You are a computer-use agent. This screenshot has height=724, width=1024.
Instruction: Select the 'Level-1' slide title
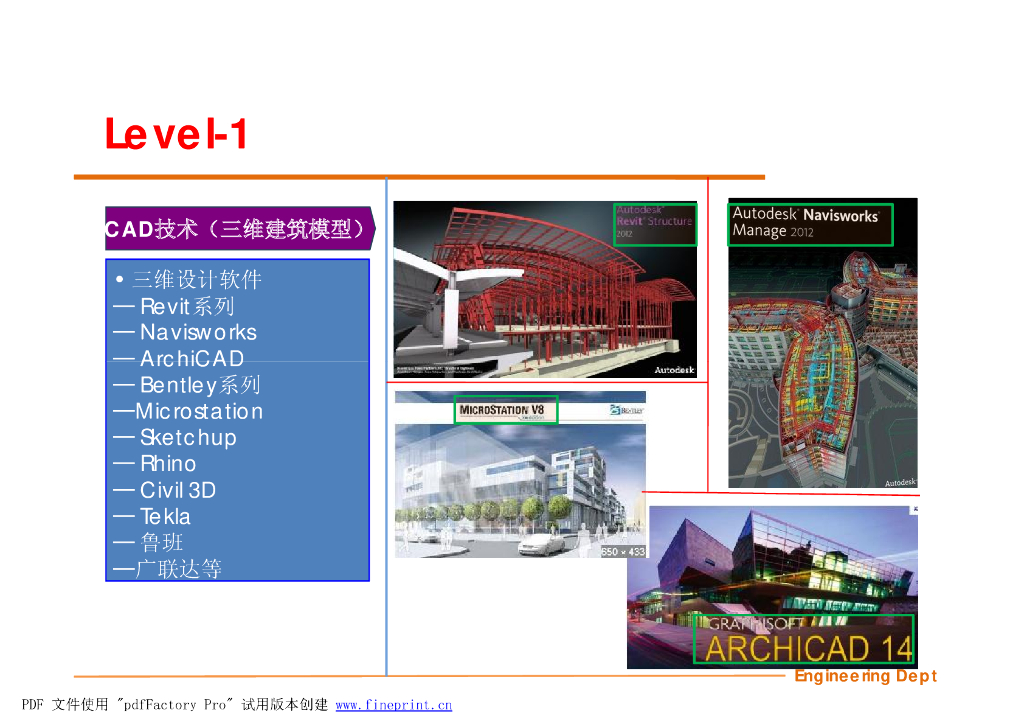point(176,134)
